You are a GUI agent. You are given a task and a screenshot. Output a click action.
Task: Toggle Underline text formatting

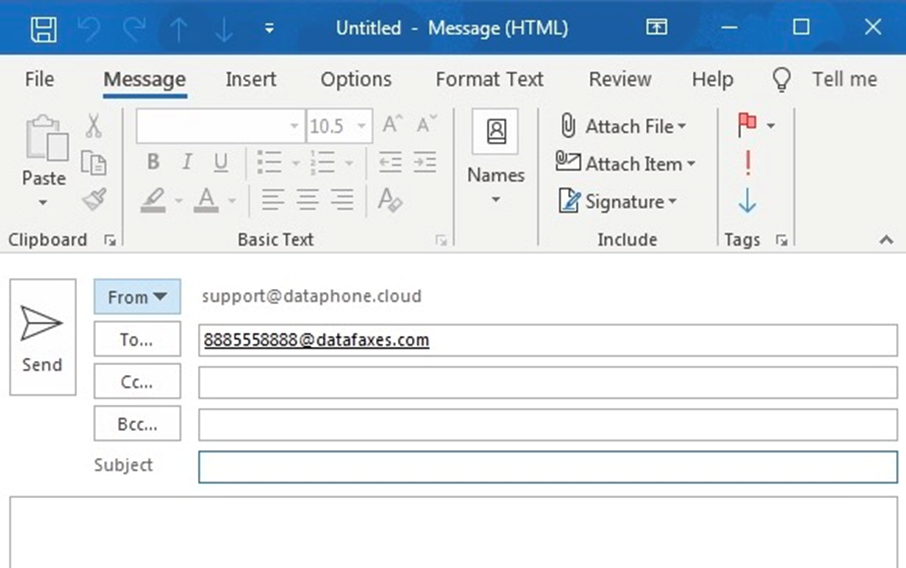click(220, 162)
